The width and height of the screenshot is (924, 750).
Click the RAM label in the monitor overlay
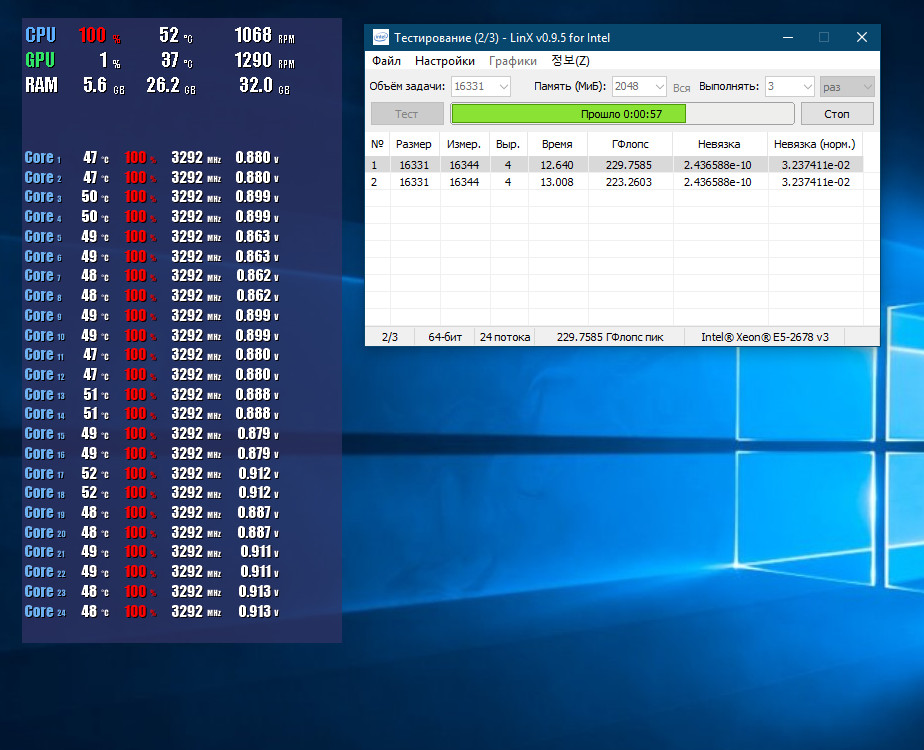41,85
